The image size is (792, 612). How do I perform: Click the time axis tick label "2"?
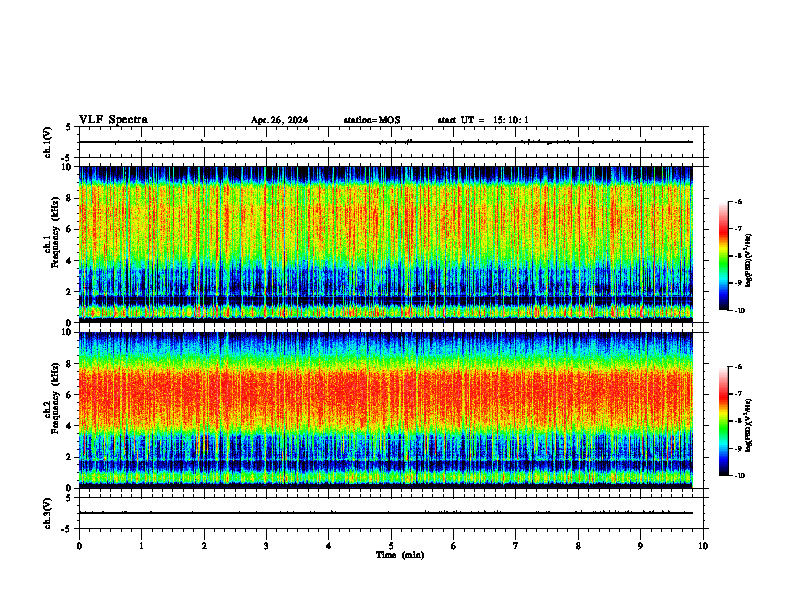[x=204, y=546]
